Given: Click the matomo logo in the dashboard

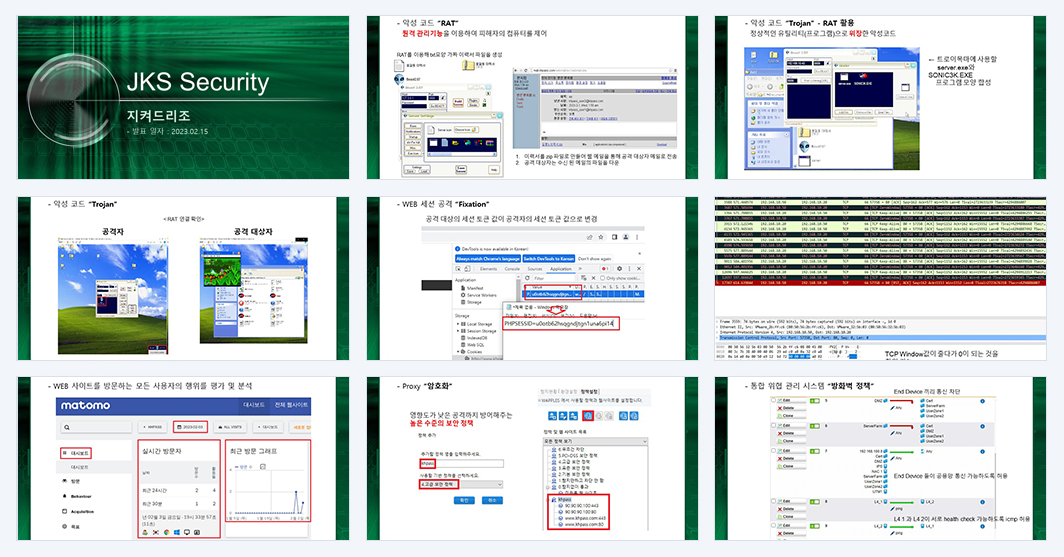Looking at the screenshot, I should (x=86, y=405).
